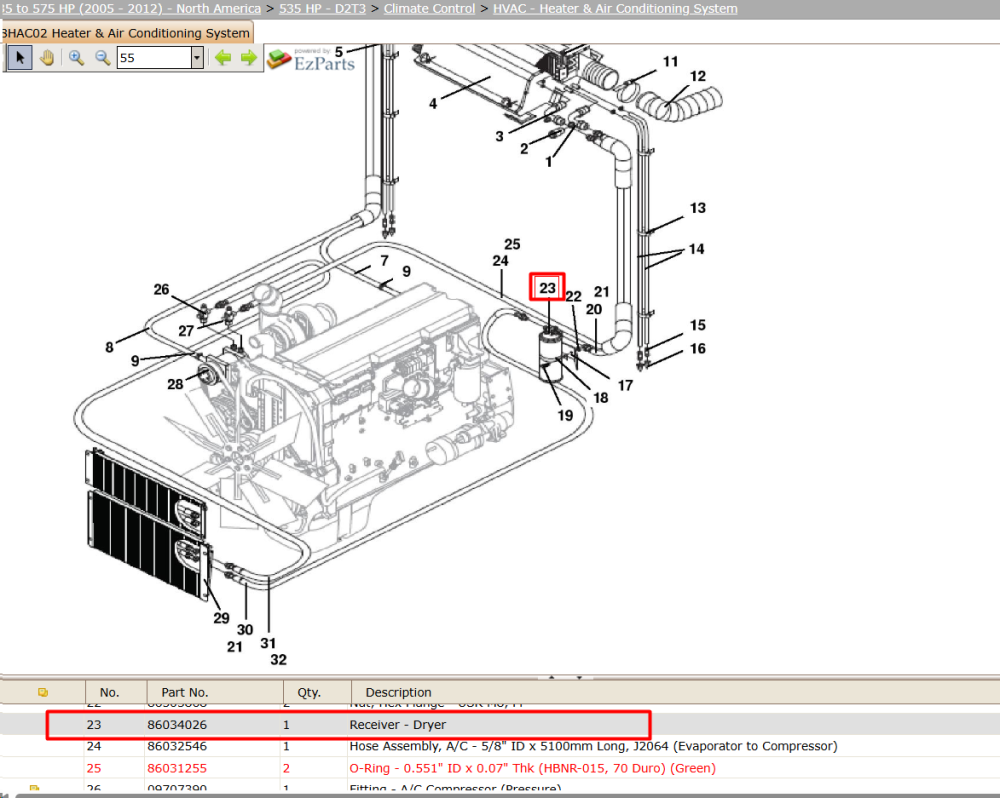This screenshot has width=1000, height=798.
Task: Sort by the Qty. column header
Action: tap(309, 692)
